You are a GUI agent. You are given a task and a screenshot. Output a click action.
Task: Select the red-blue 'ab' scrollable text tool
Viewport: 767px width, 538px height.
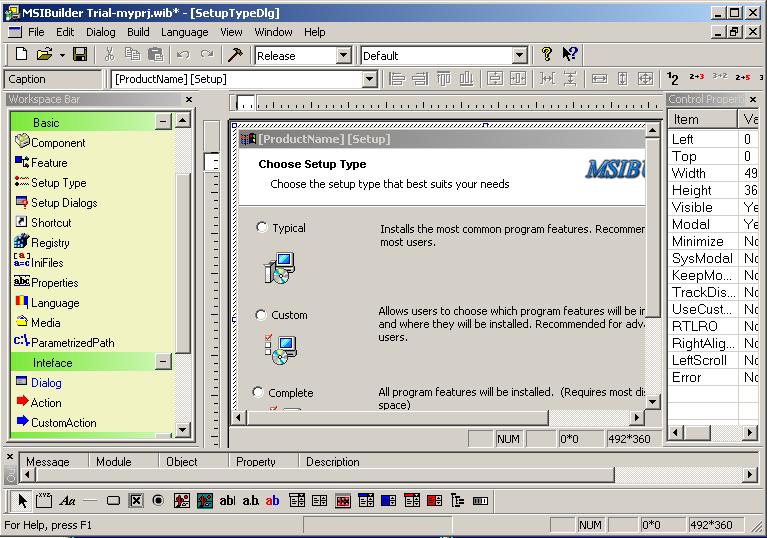[272, 500]
